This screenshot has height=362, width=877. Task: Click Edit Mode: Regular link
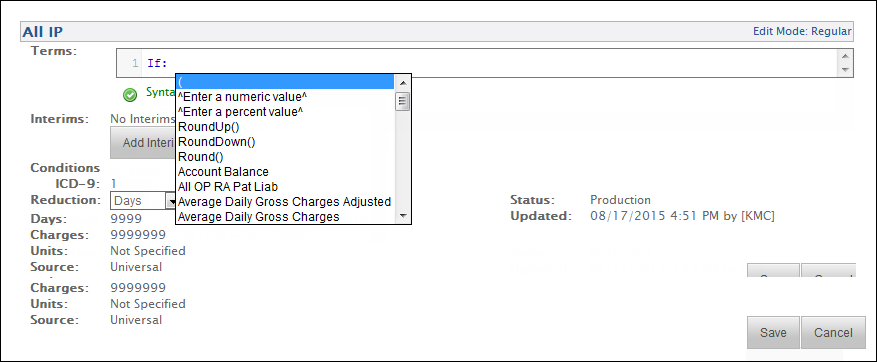pyautogui.click(x=802, y=31)
